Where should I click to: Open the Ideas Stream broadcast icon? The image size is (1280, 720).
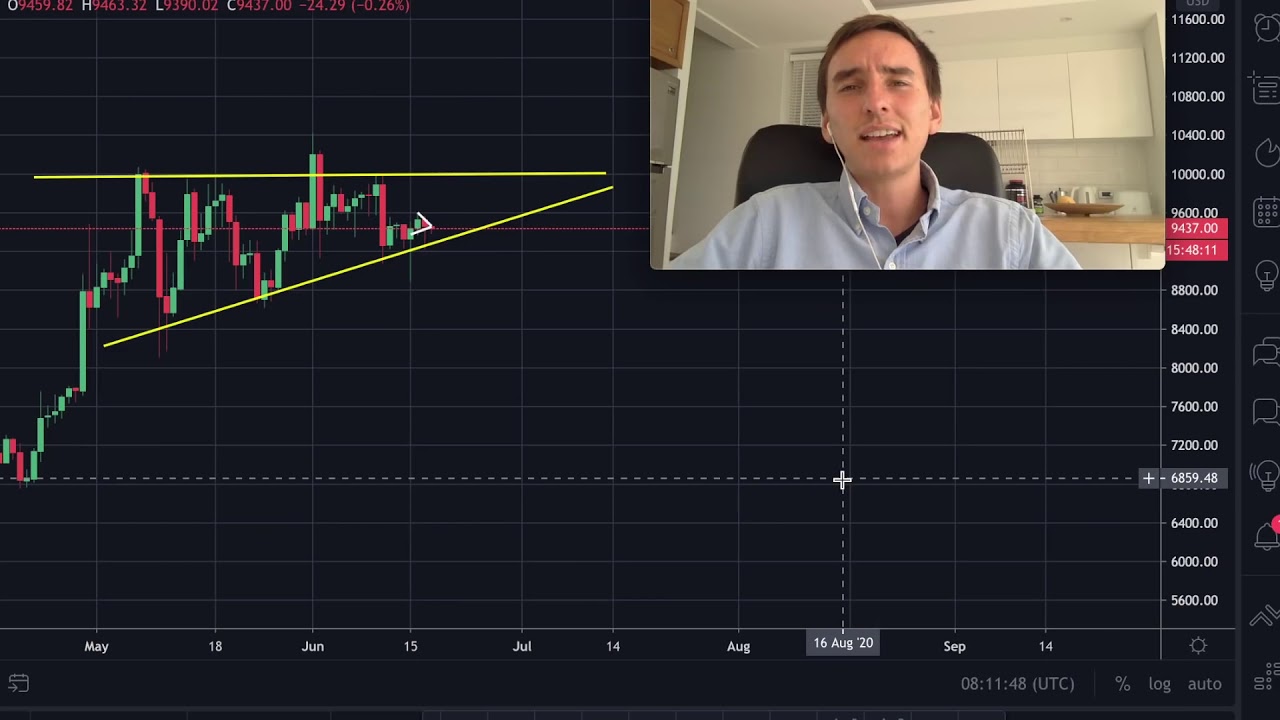[1267, 474]
